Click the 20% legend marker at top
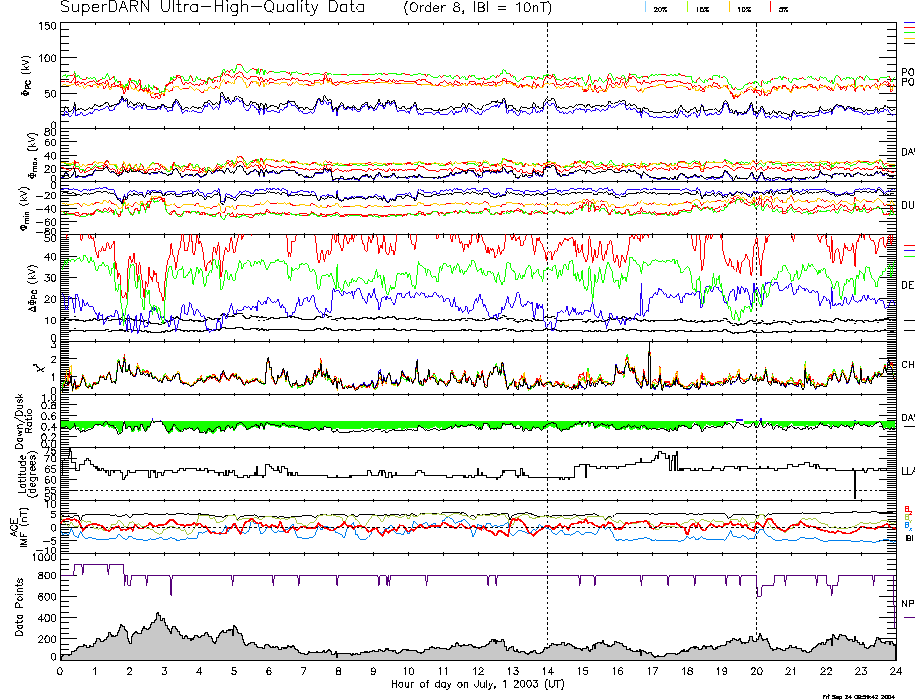 point(660,8)
